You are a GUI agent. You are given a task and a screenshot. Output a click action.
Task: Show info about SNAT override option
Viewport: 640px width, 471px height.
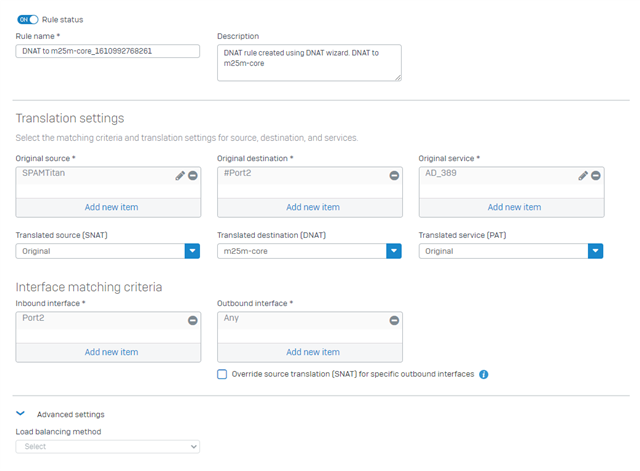click(x=483, y=374)
